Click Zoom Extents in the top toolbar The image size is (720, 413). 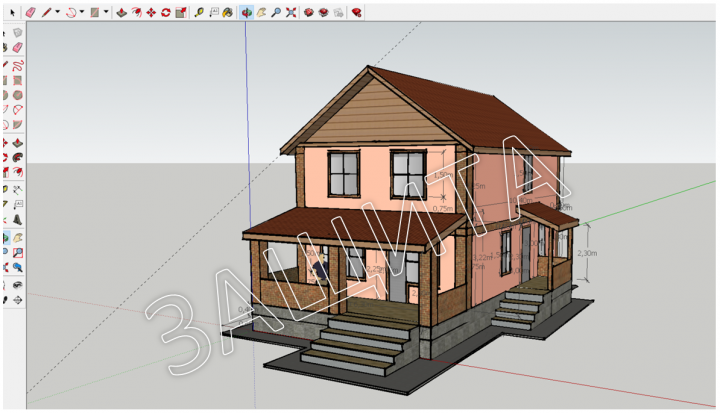coord(291,12)
